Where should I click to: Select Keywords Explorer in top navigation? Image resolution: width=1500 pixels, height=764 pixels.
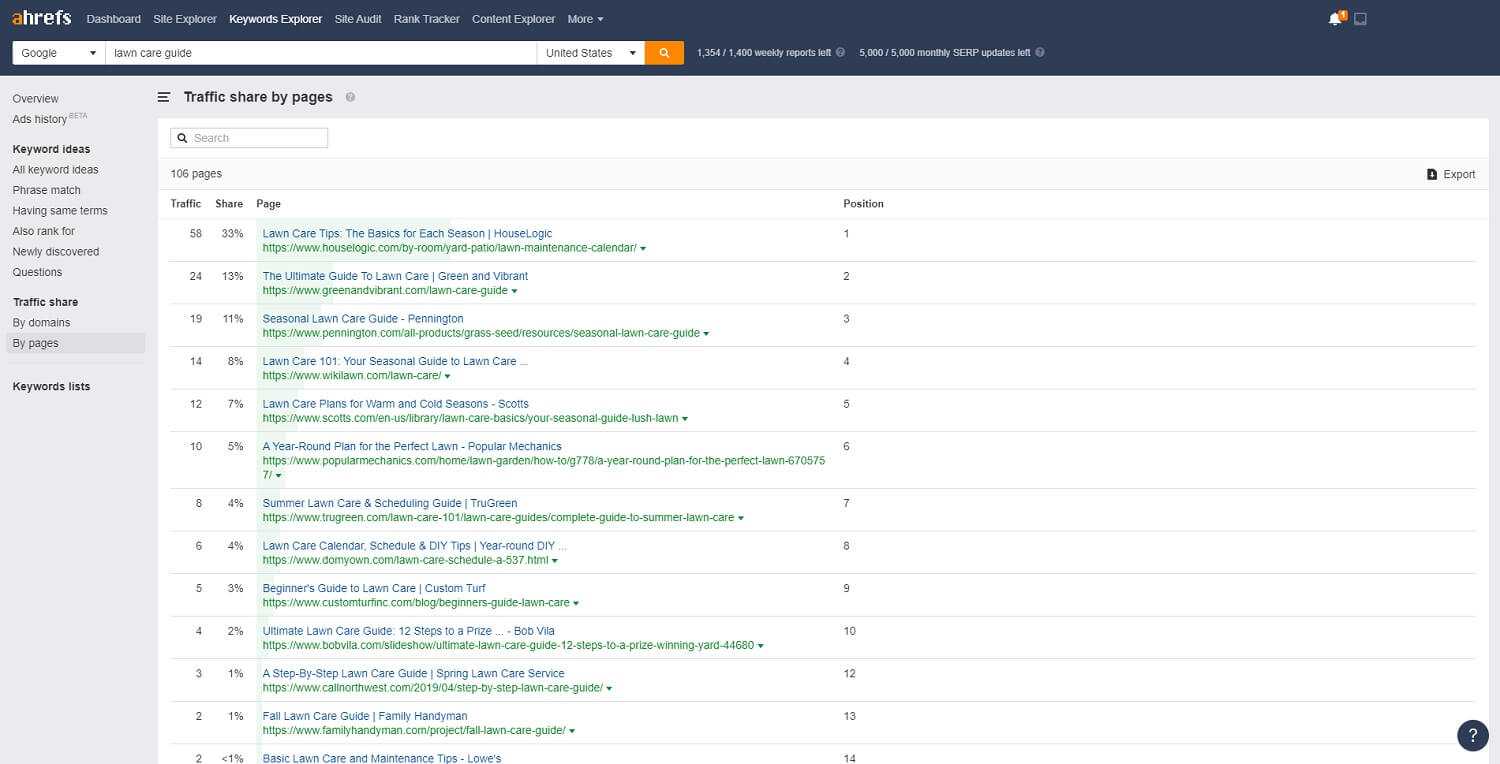[x=276, y=19]
